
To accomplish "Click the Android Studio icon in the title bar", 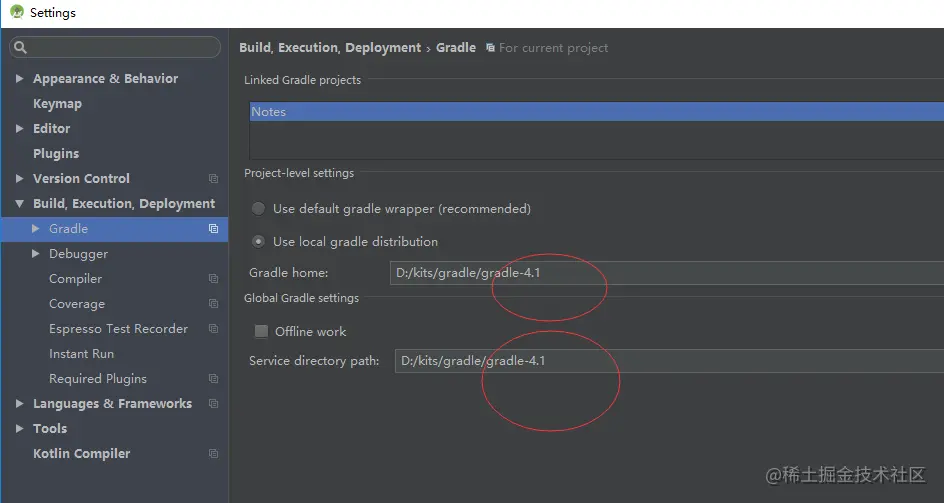I will click(x=17, y=11).
